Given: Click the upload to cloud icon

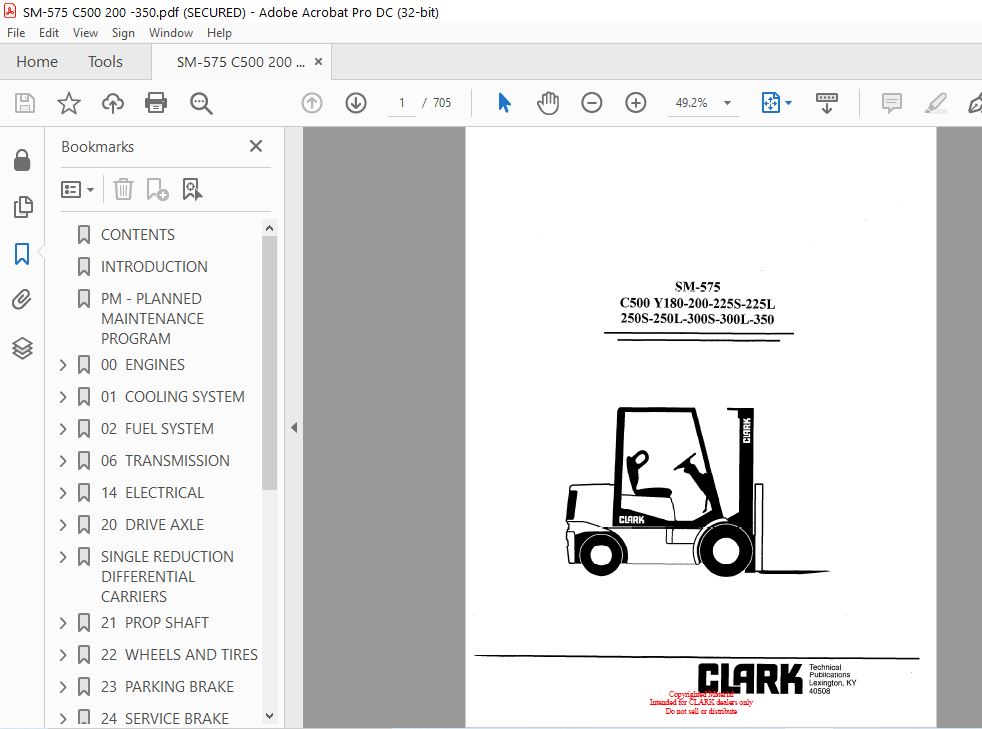Looking at the screenshot, I should pos(113,103).
